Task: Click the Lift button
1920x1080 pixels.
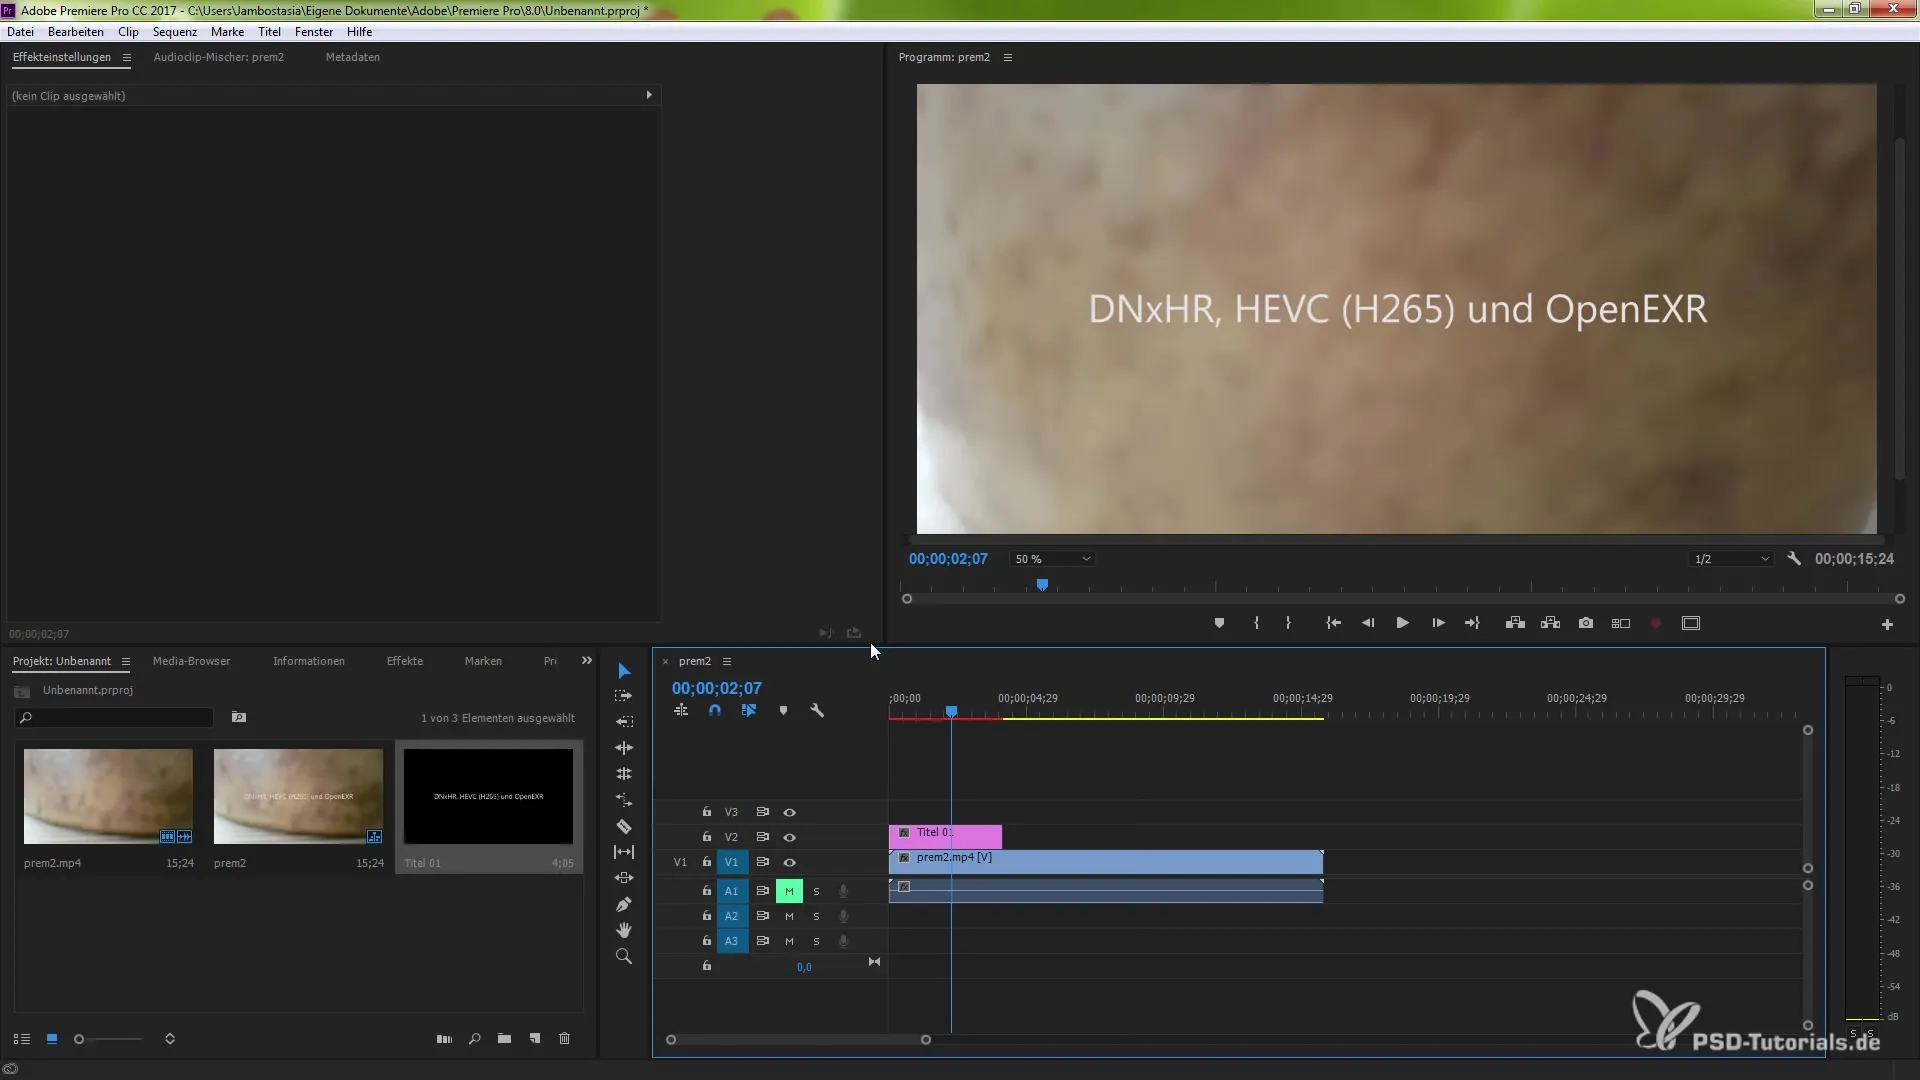Action: [1515, 623]
